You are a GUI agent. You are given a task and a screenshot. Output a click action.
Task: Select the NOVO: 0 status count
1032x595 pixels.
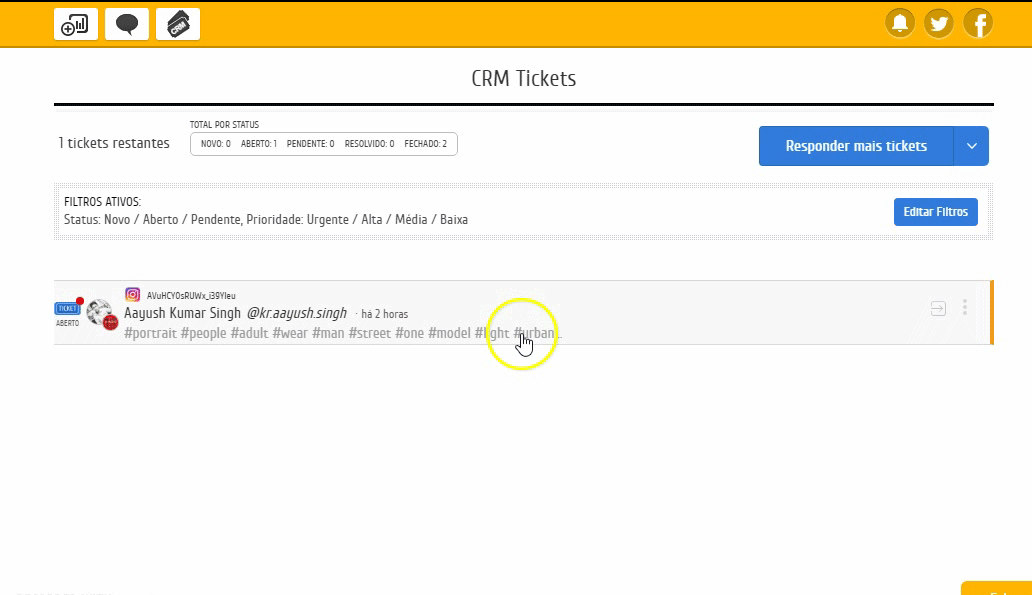coord(215,144)
